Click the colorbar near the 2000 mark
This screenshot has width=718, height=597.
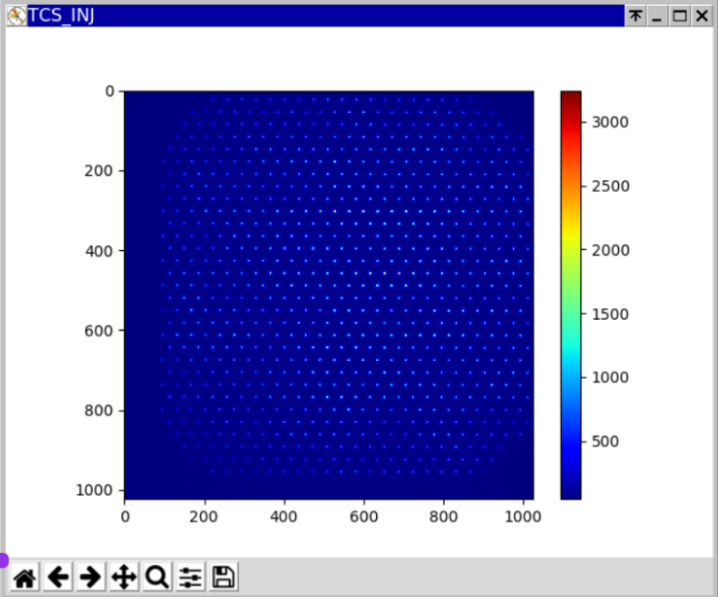[570, 250]
